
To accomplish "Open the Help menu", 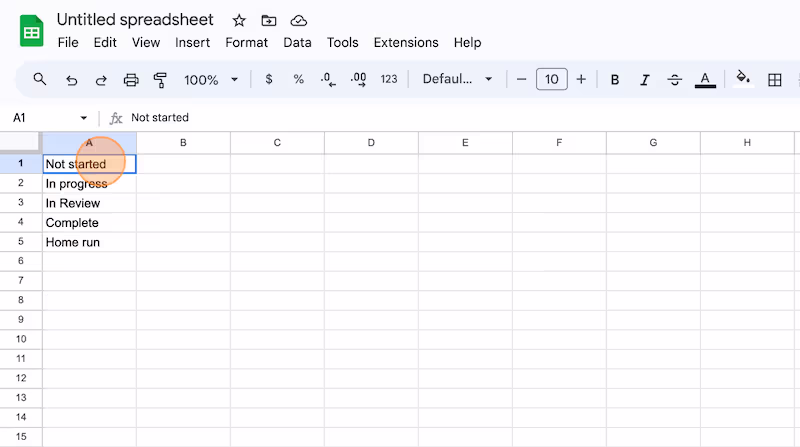I will click(x=467, y=43).
